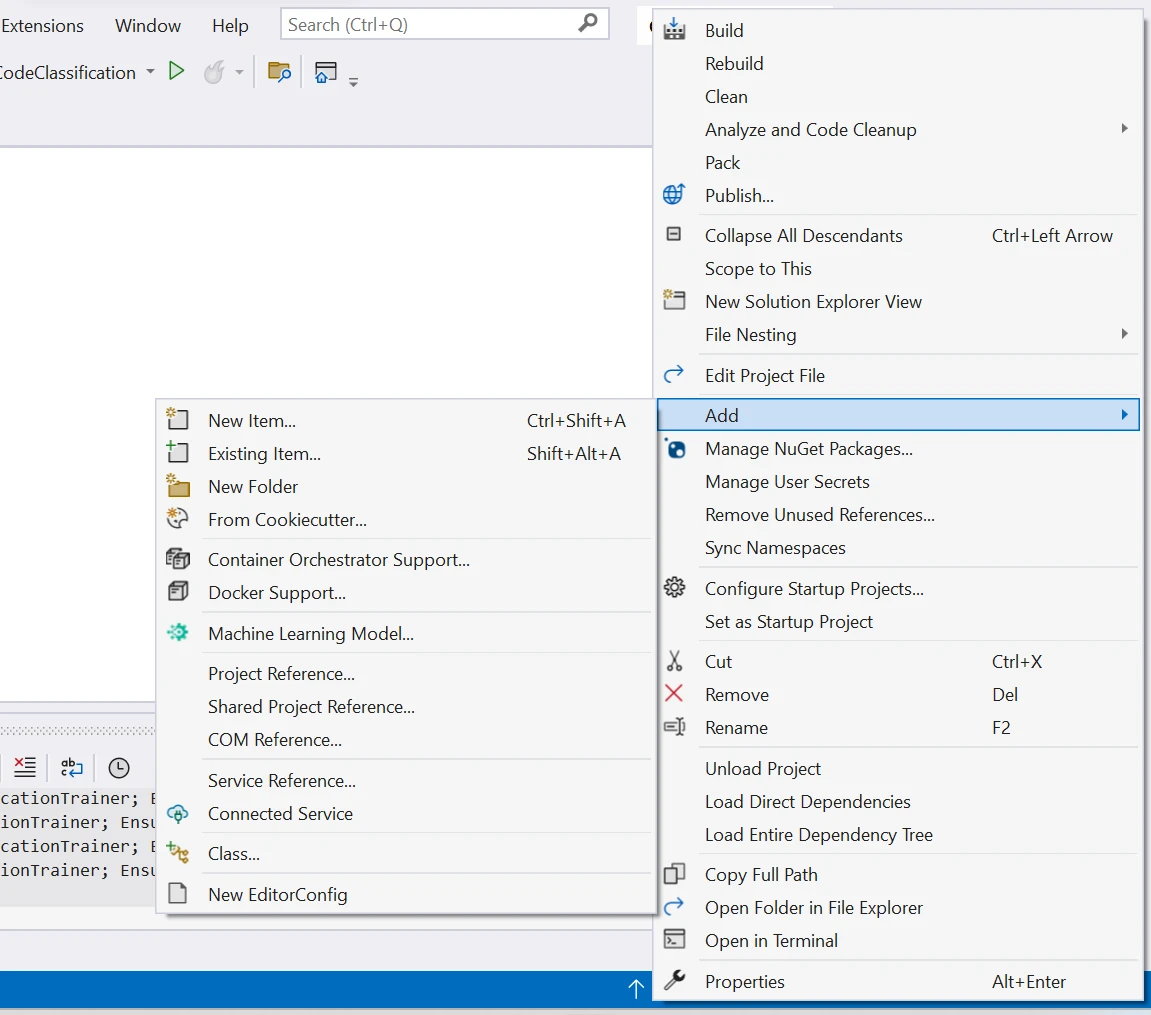Image resolution: width=1151 pixels, height=1015 pixels.
Task: Click the Hot Reload flame icon
Action: pos(213,72)
